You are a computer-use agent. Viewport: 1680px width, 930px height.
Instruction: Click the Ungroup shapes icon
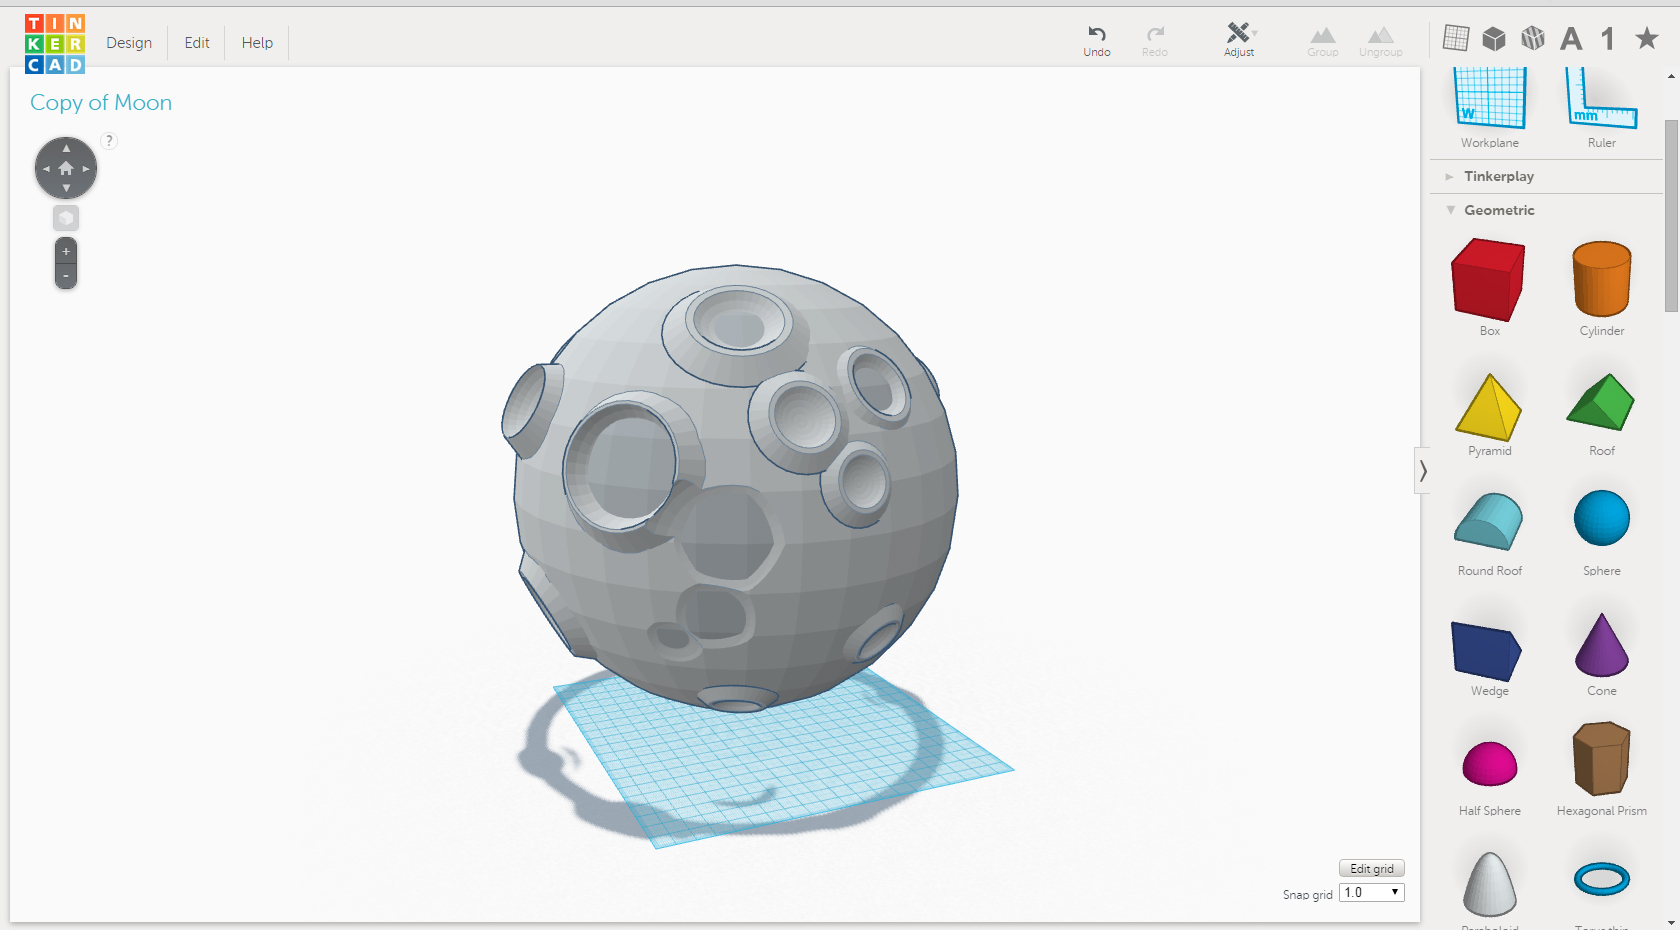tap(1381, 41)
